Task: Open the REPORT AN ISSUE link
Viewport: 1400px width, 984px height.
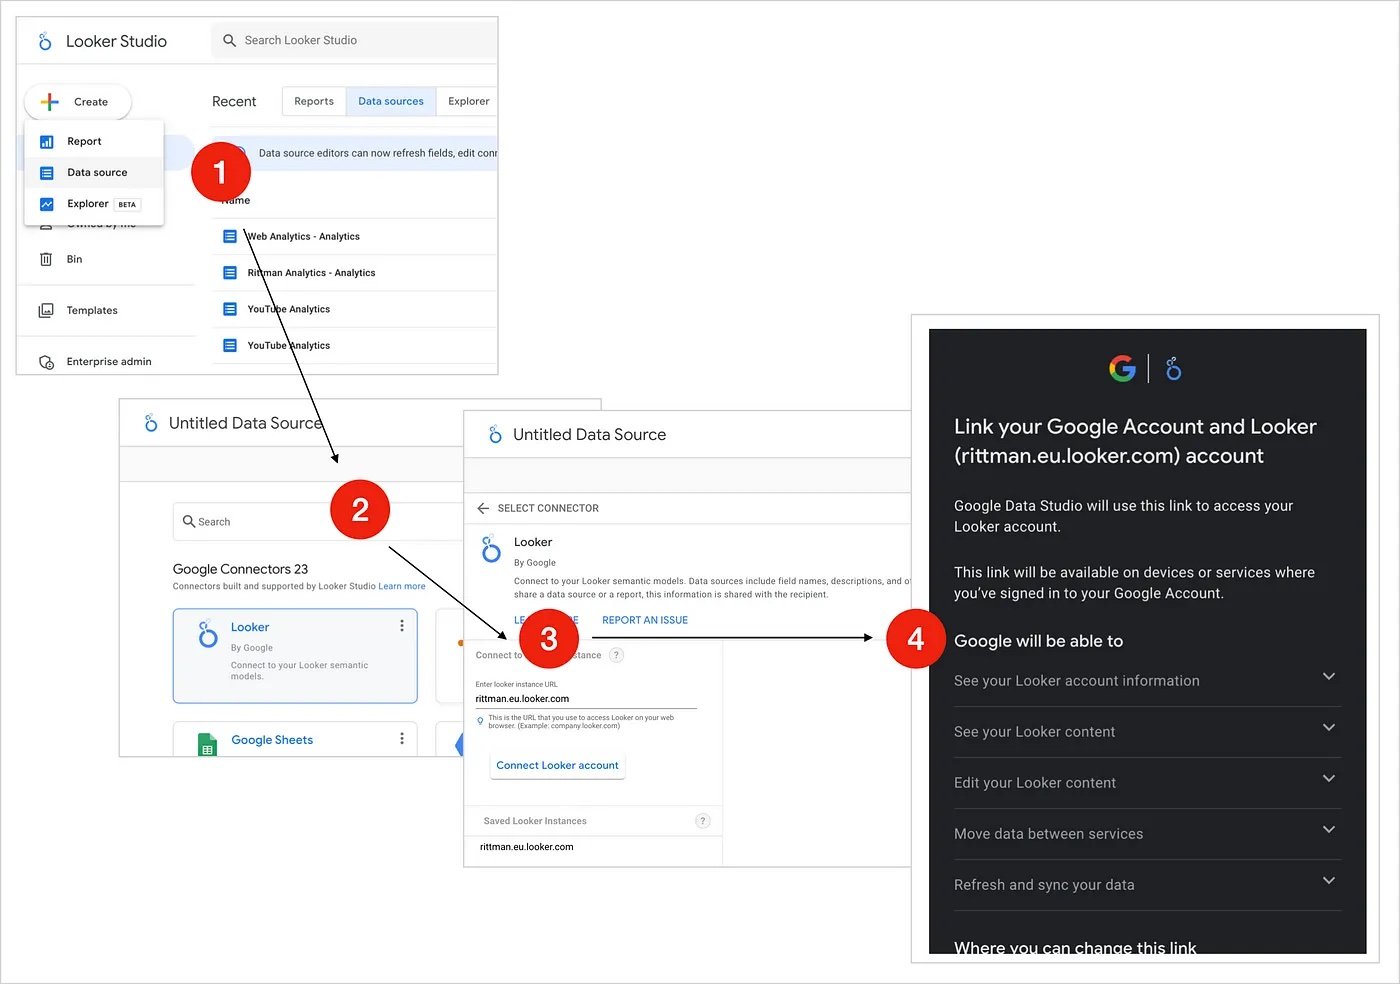Action: pyautogui.click(x=644, y=619)
